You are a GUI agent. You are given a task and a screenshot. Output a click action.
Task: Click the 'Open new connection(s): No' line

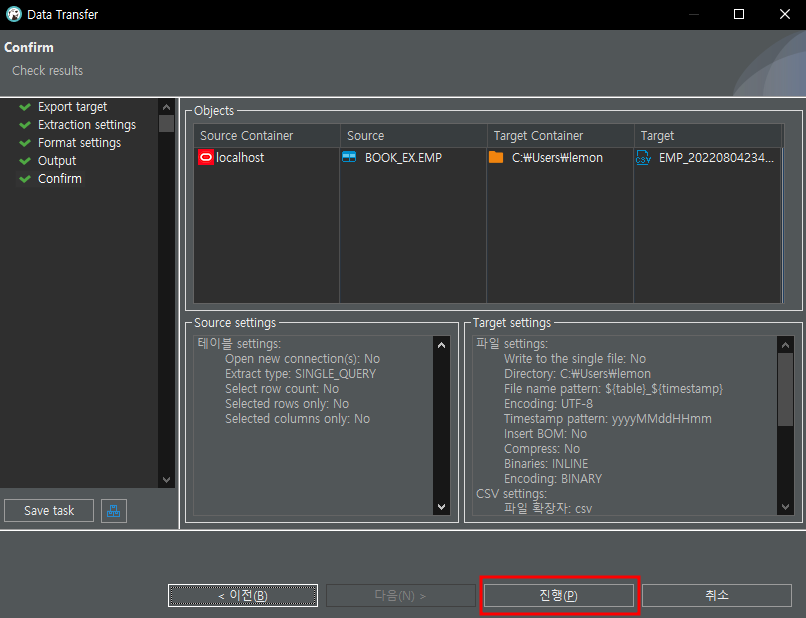(x=302, y=359)
